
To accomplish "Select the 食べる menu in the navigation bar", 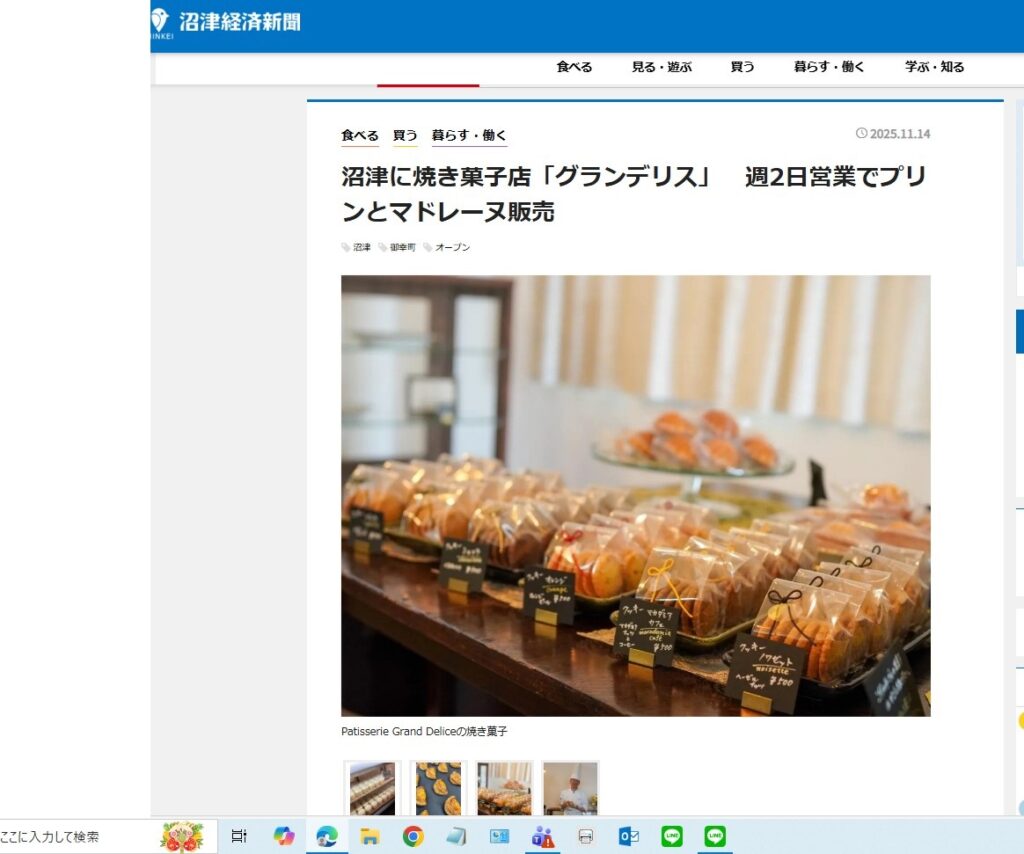I will point(574,67).
